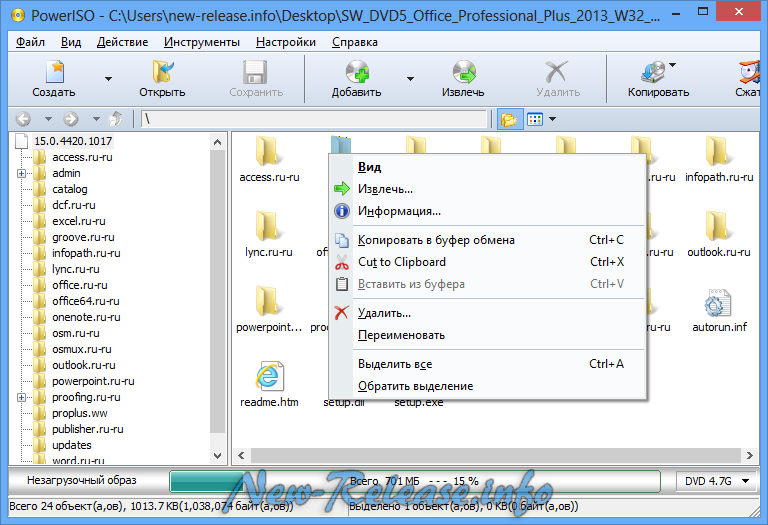Click the view mode icon

point(535,119)
